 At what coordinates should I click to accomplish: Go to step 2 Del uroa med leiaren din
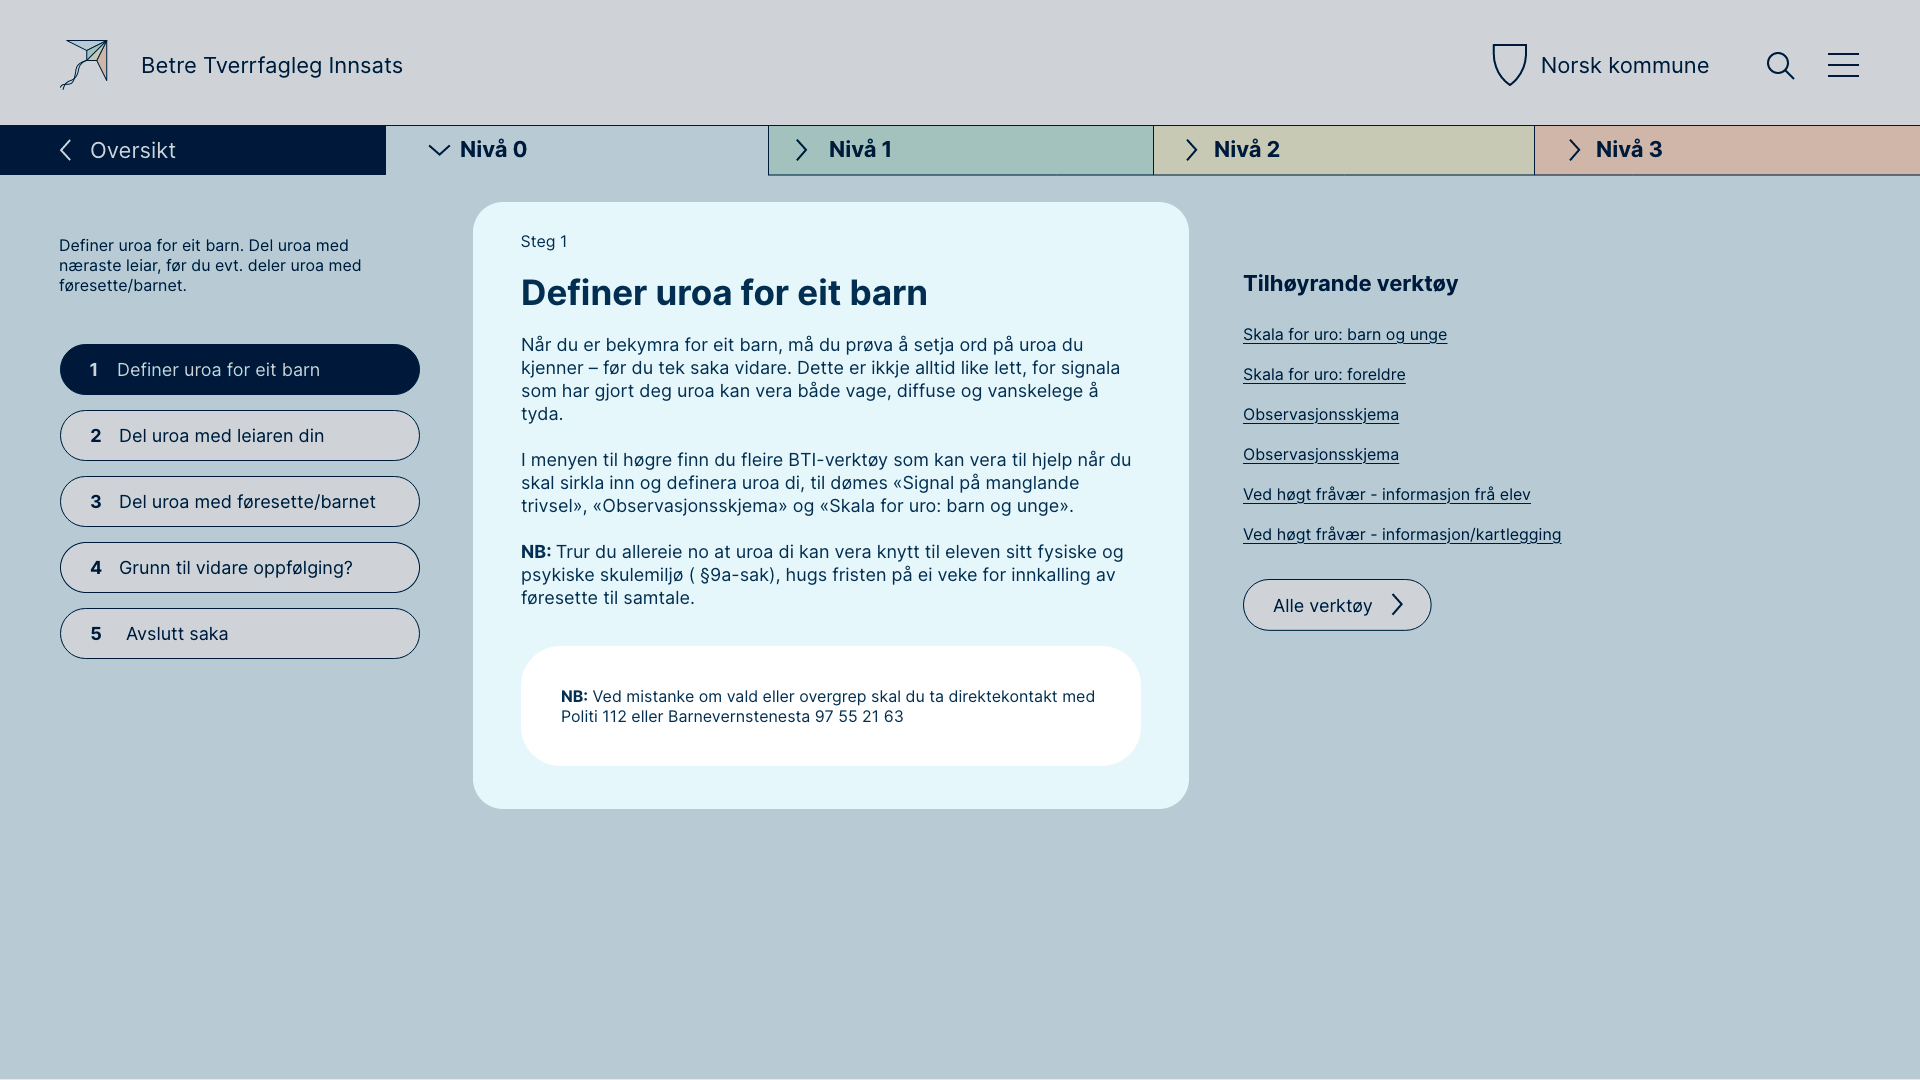239,436
